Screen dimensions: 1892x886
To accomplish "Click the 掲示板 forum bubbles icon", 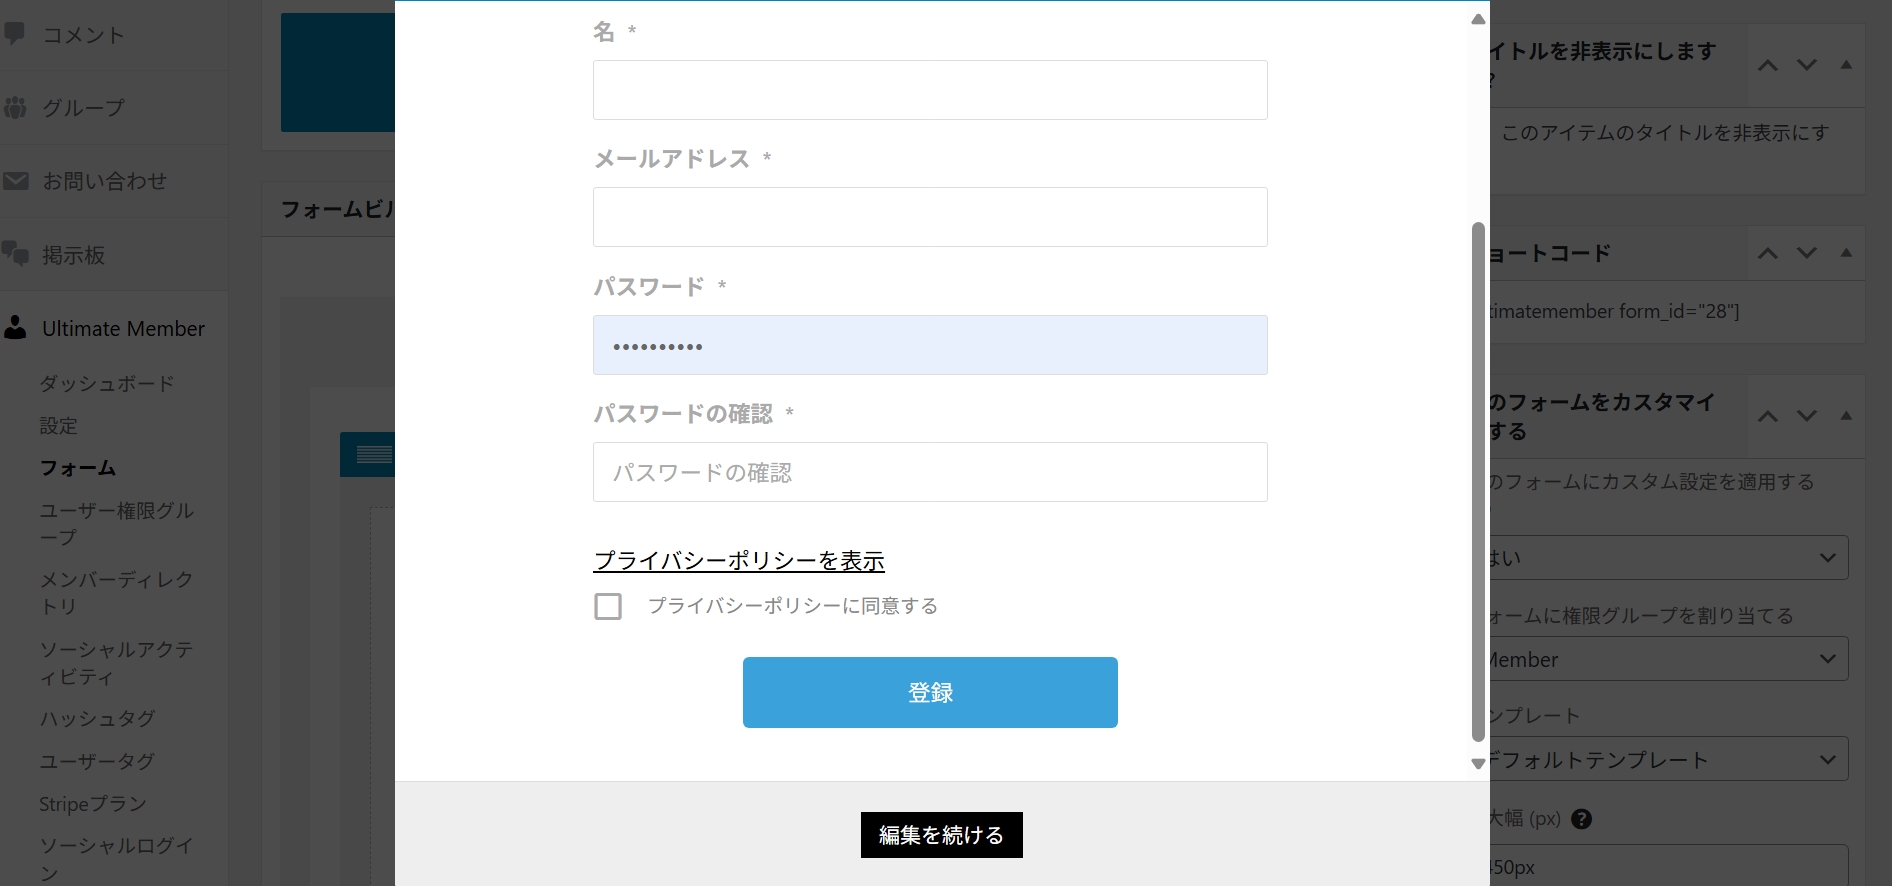I will pos(15,254).
